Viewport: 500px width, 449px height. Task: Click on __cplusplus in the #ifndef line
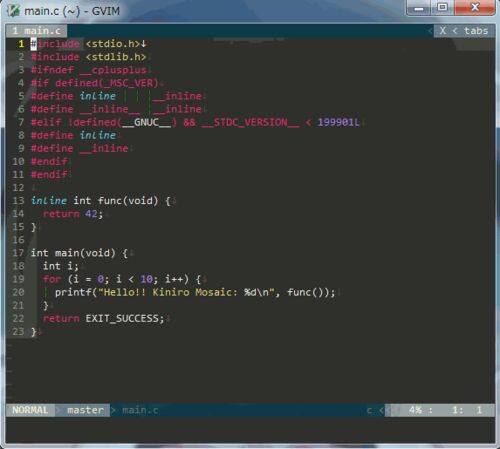coord(113,70)
